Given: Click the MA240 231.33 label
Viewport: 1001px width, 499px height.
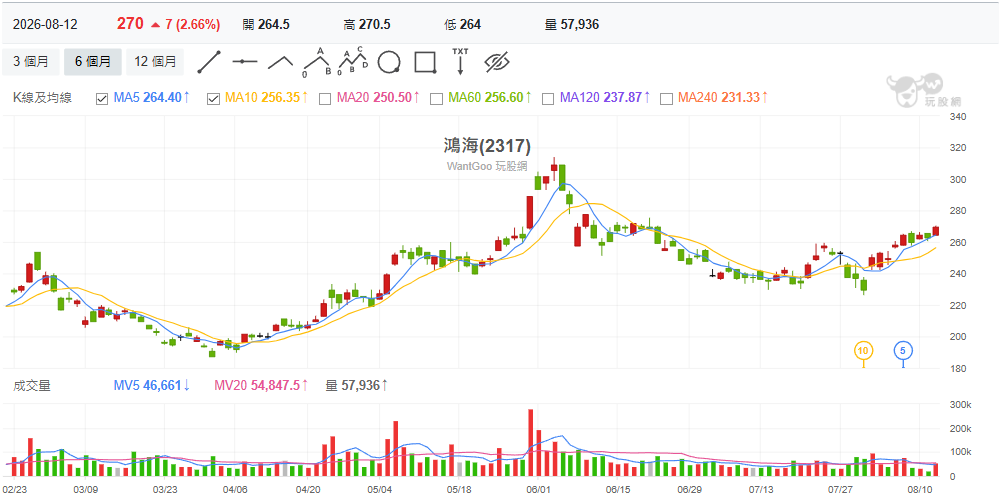Looking at the screenshot, I should tap(723, 98).
